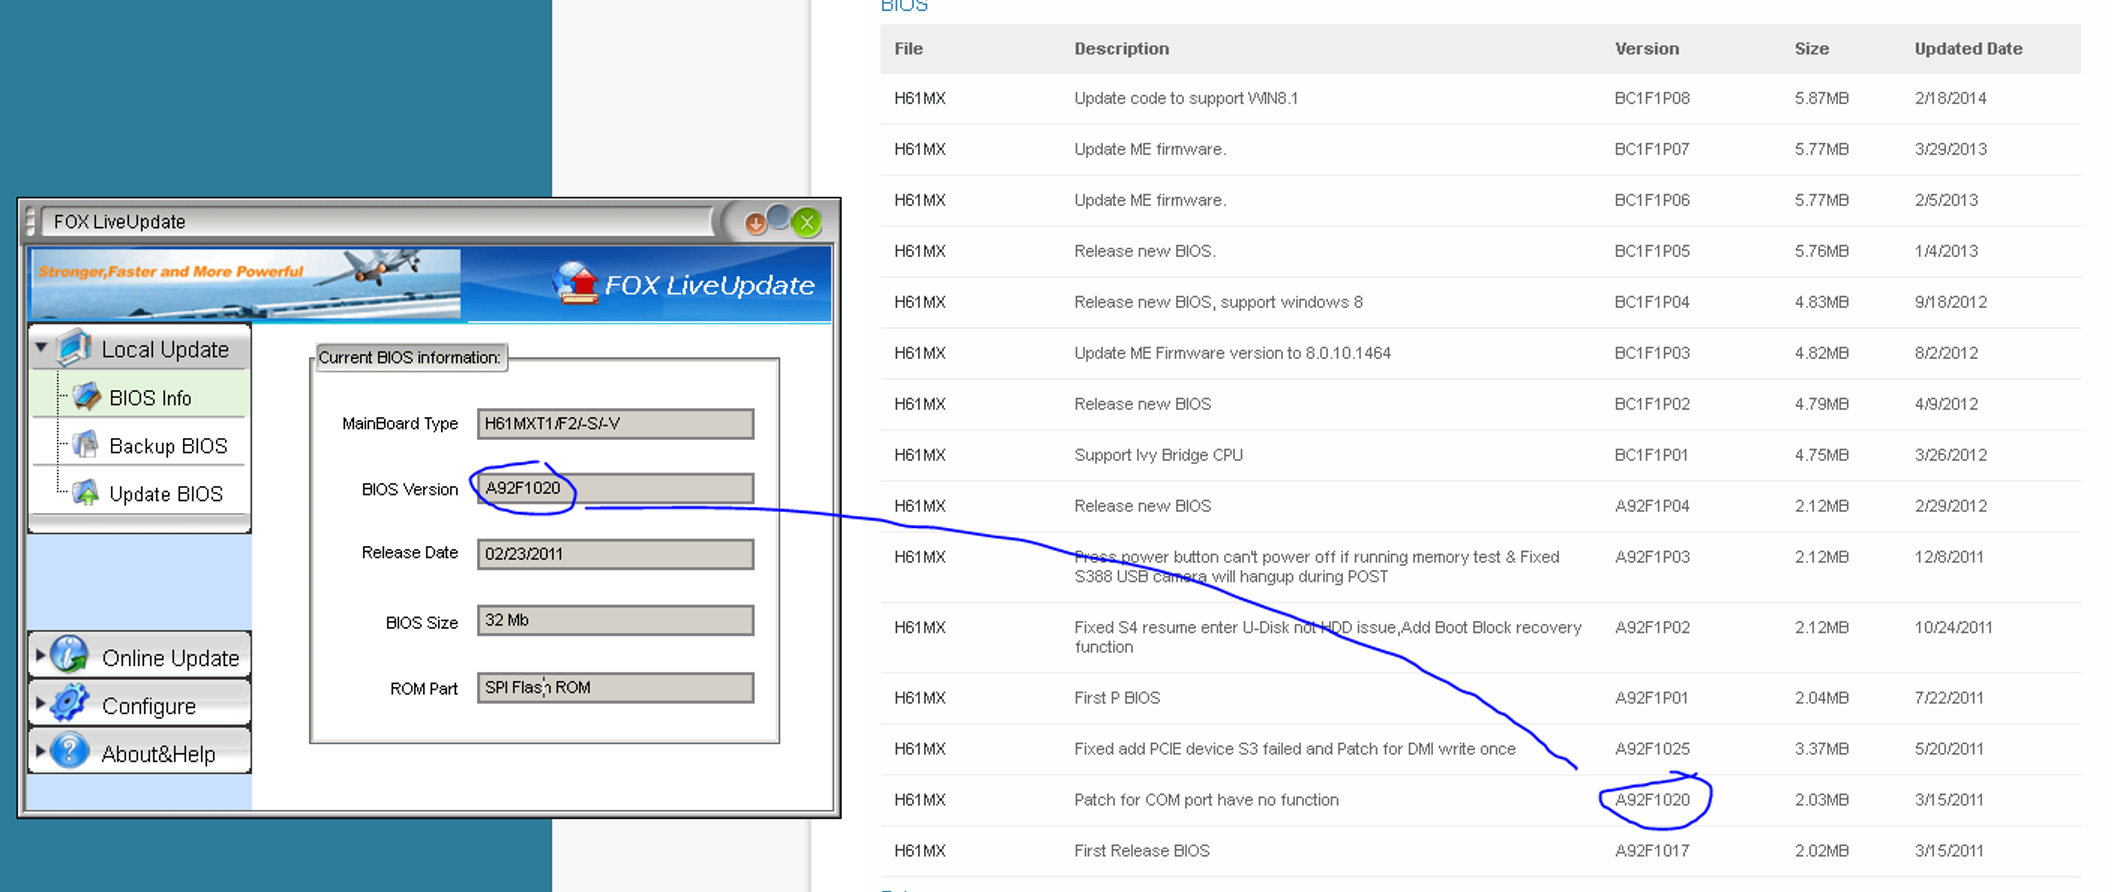2112x892 pixels.
Task: Click the 'Release new BIOS.' description for BC1F1P05
Action: (x=1145, y=251)
